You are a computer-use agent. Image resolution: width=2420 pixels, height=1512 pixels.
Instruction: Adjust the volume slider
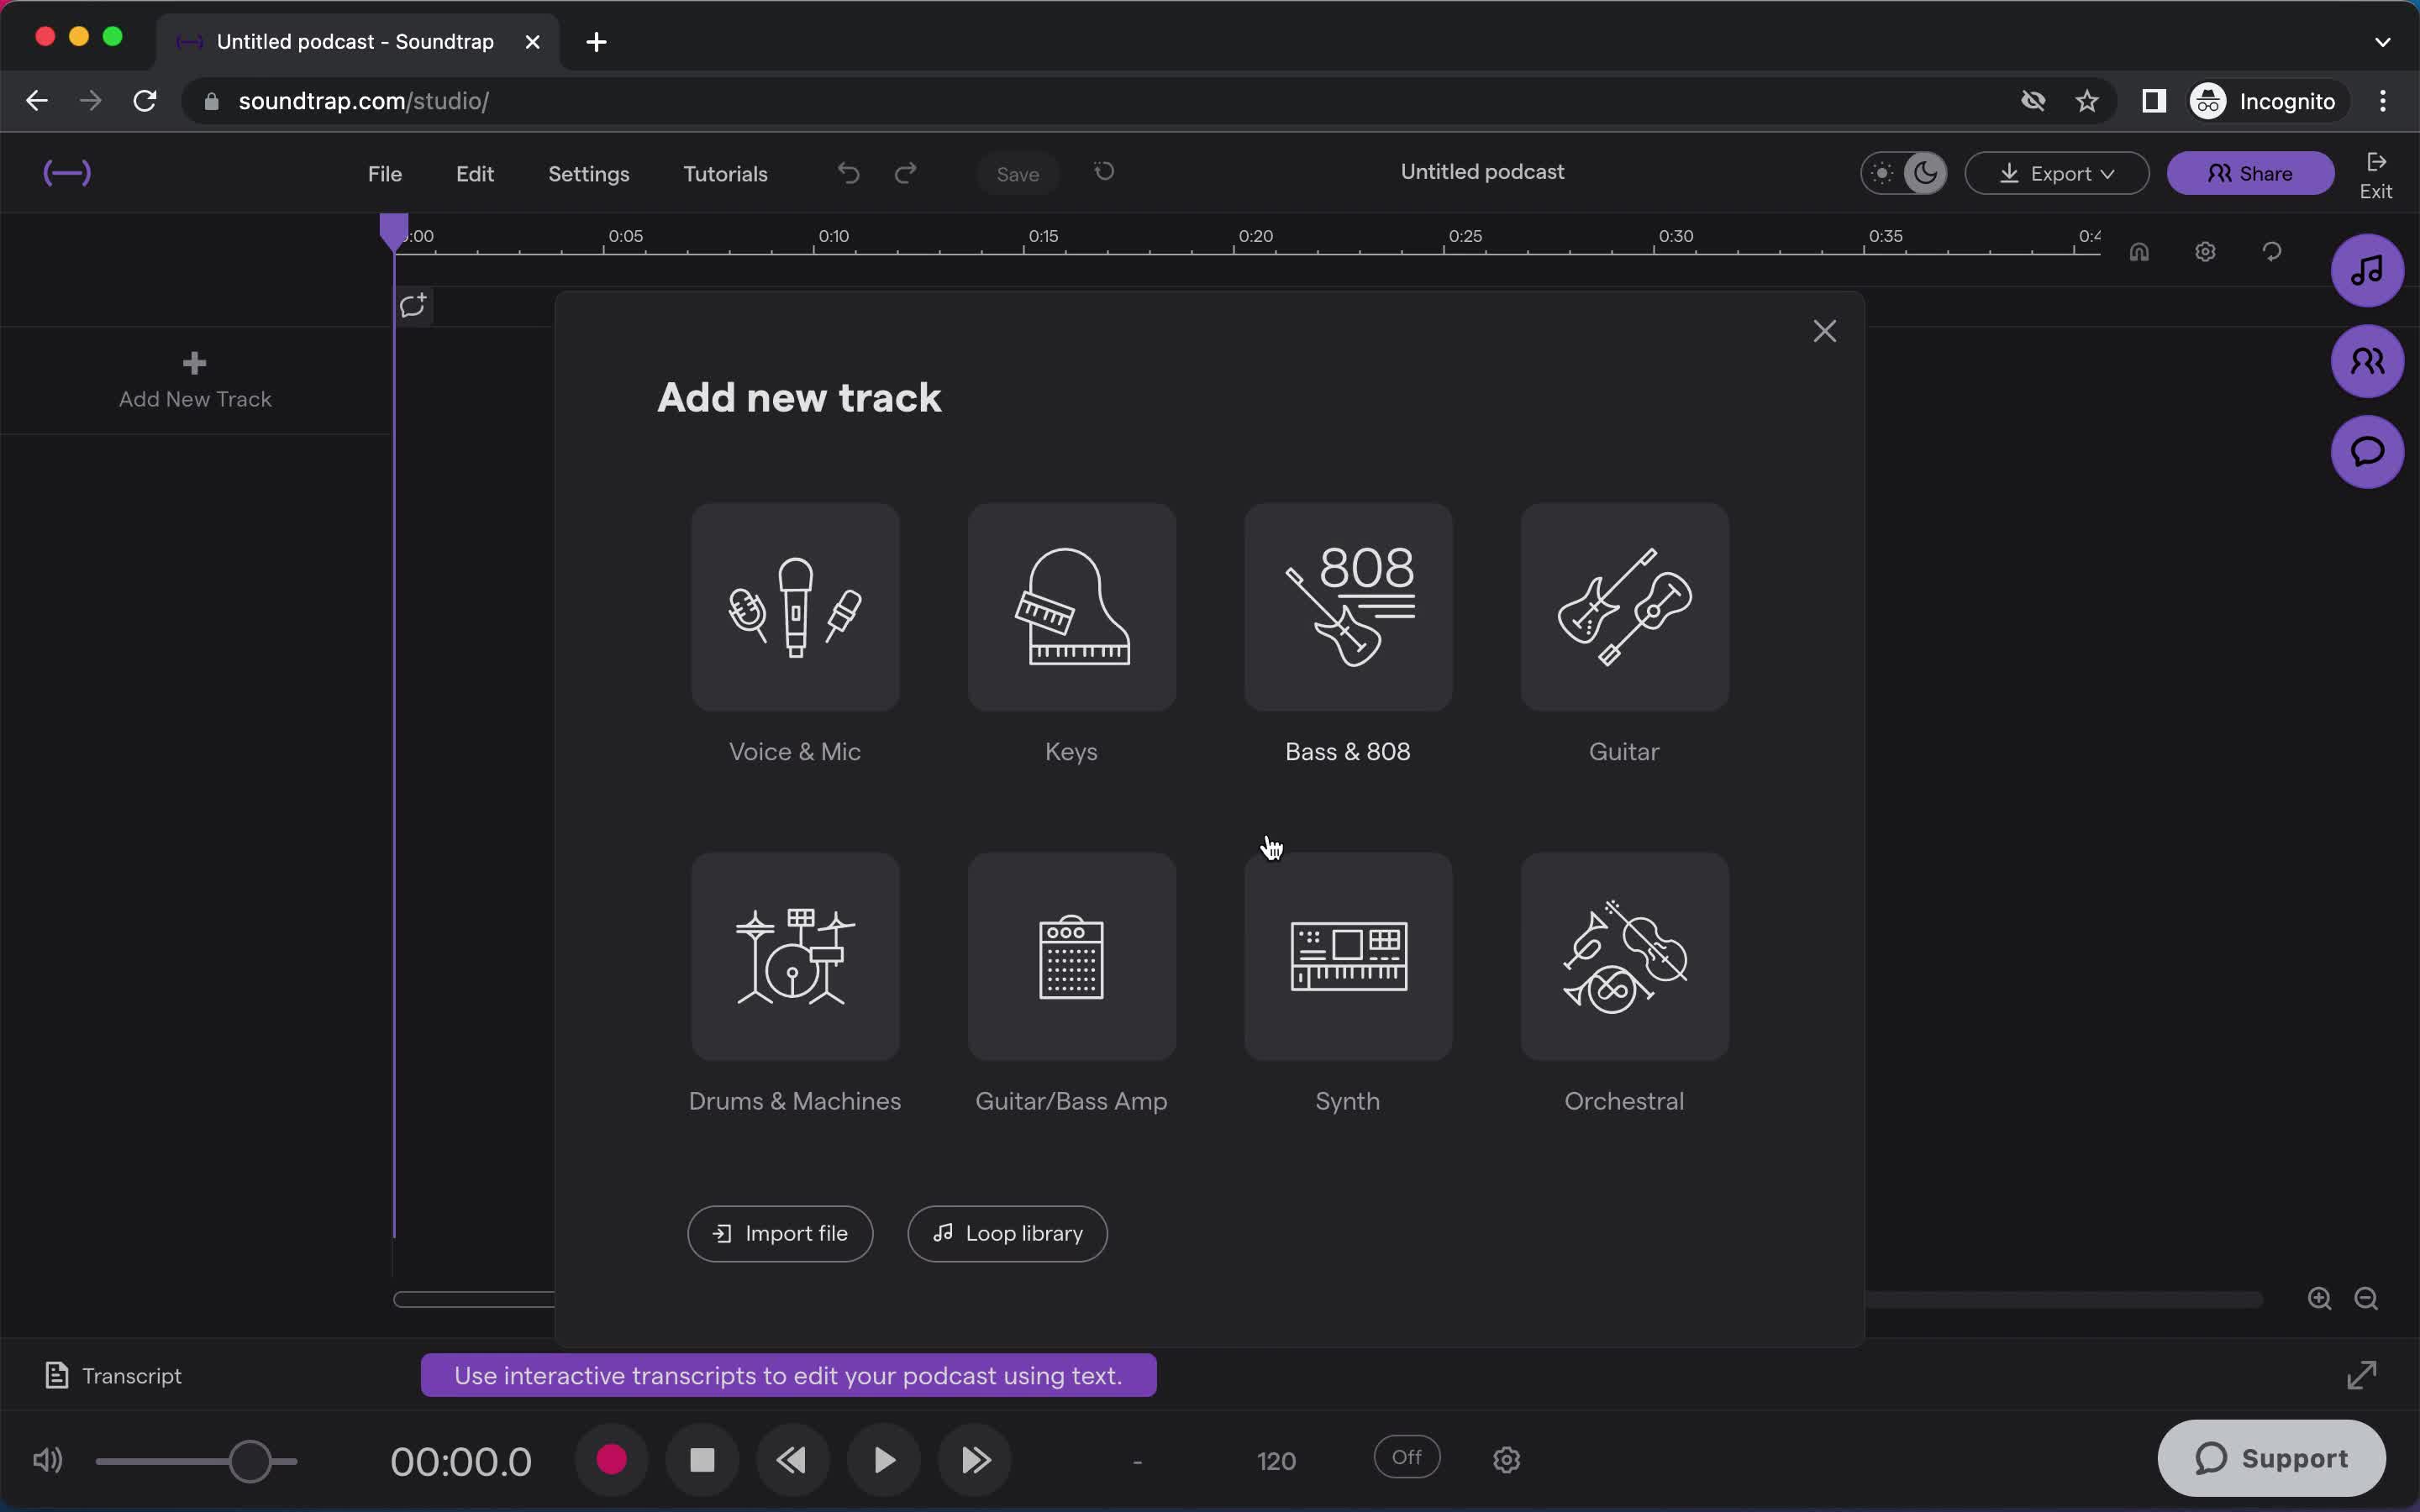tap(250, 1460)
